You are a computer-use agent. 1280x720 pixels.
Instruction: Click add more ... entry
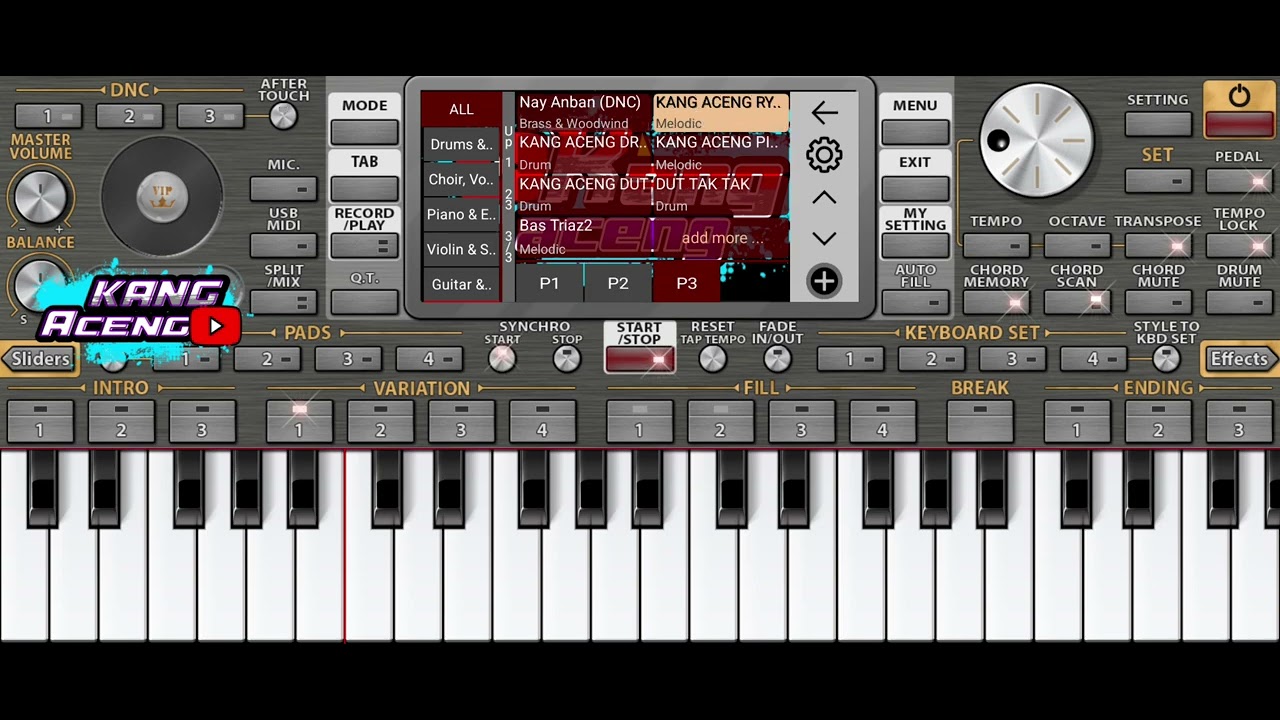tap(721, 238)
